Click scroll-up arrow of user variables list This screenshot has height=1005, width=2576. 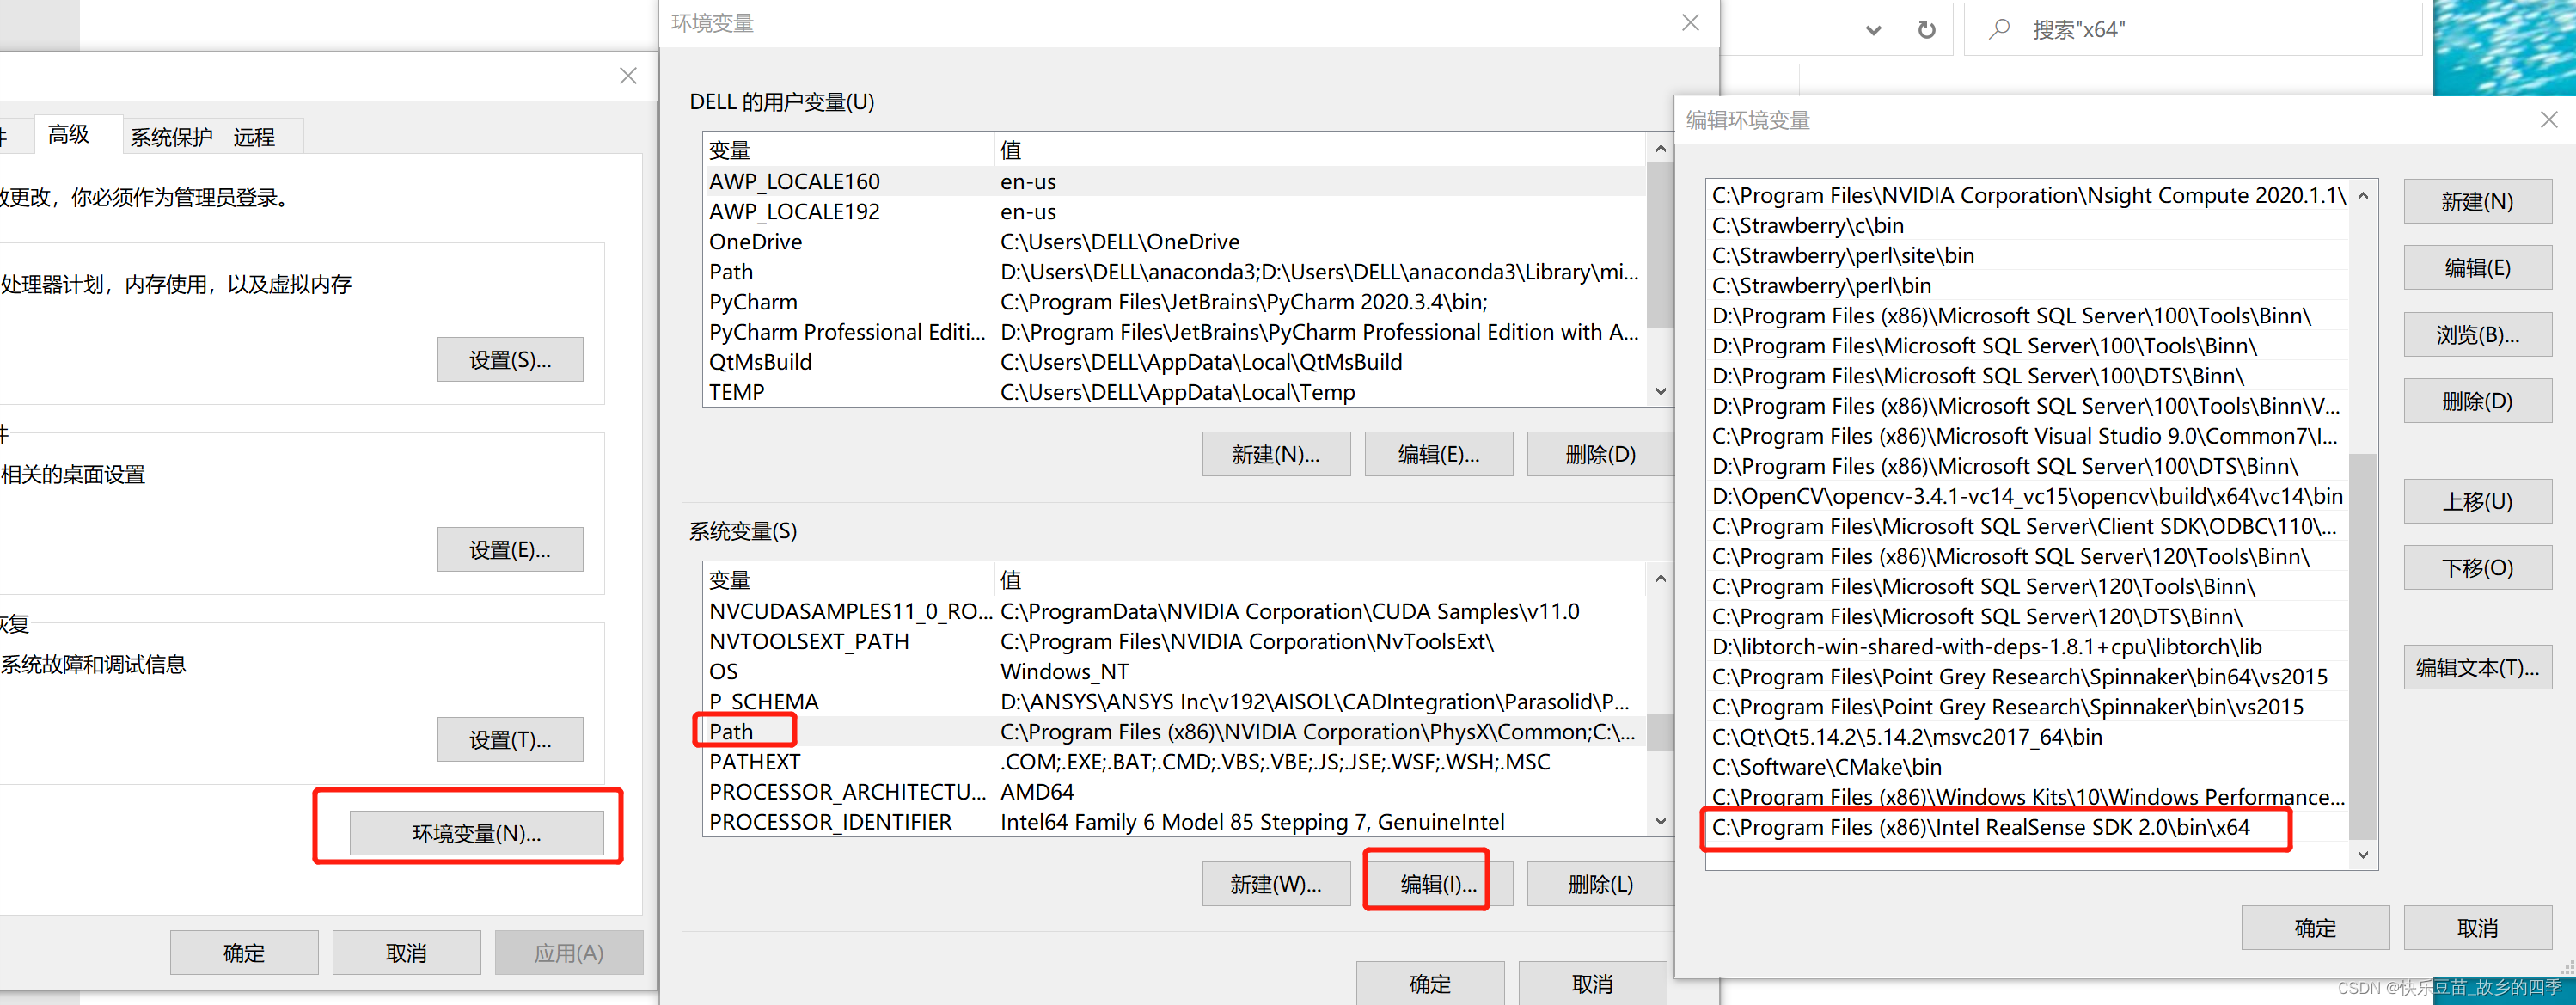tap(1660, 149)
